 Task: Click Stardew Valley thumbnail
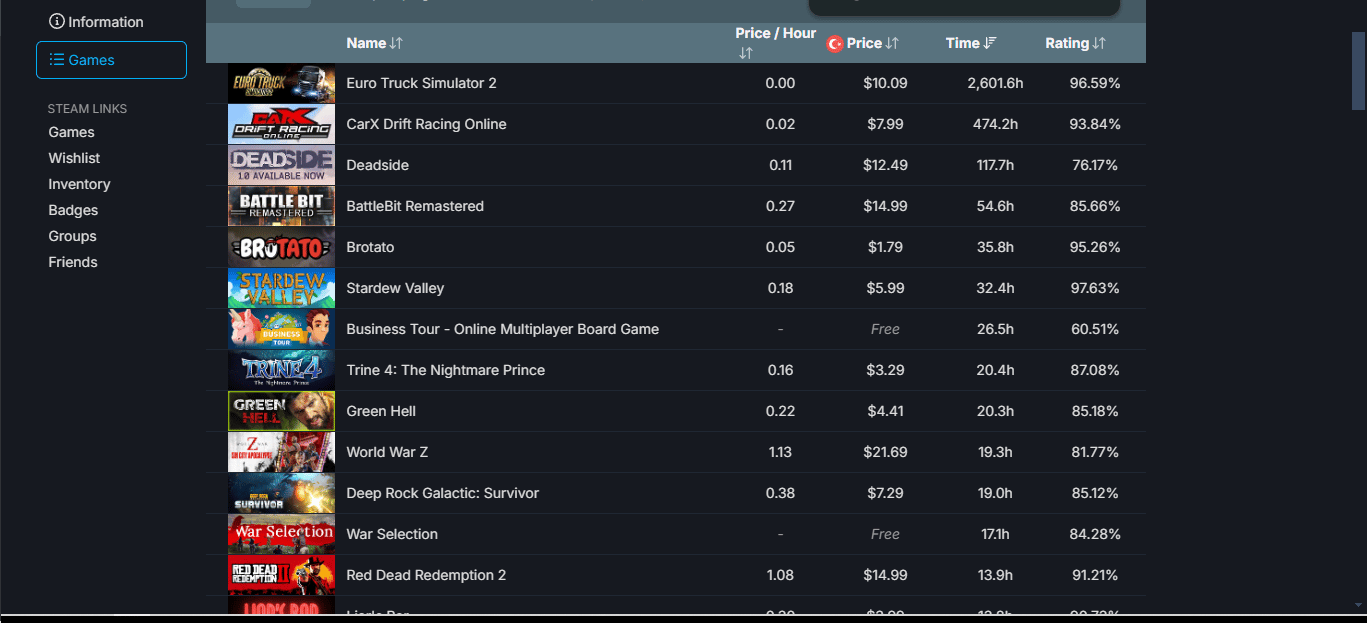coord(281,288)
